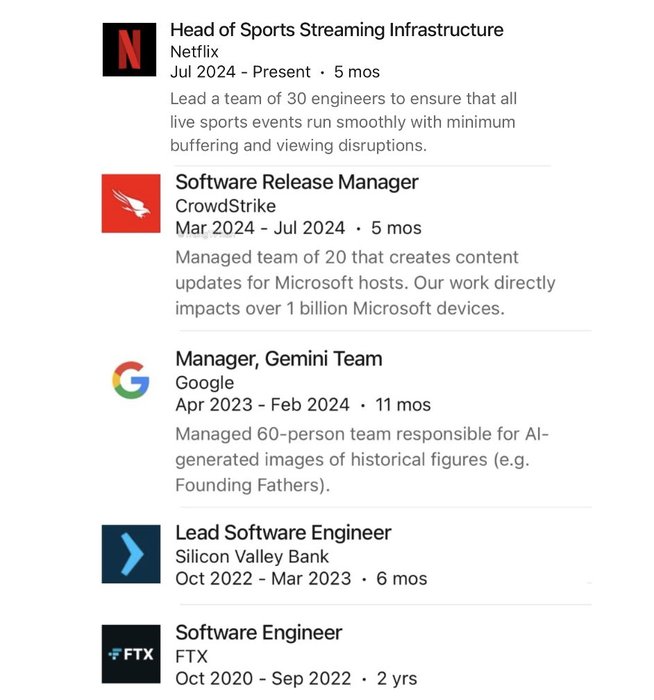Click the Software Engineer title at FTX

[258, 632]
